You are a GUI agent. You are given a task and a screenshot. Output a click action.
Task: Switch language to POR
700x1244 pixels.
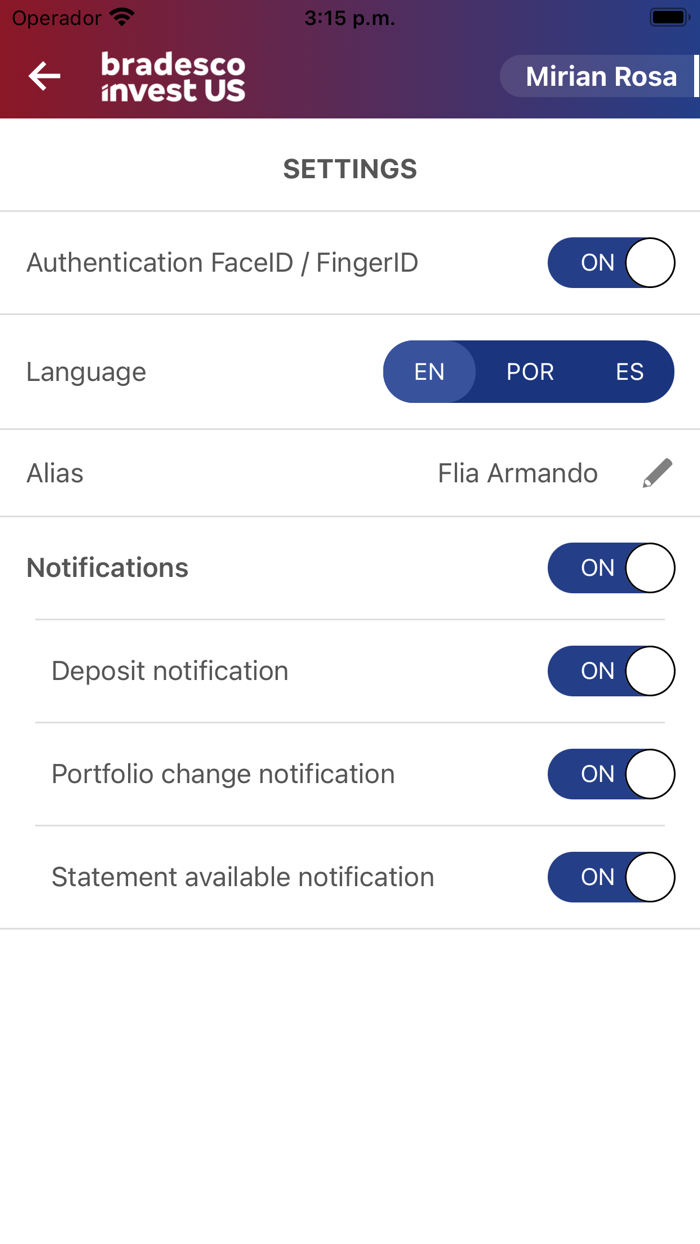click(530, 372)
